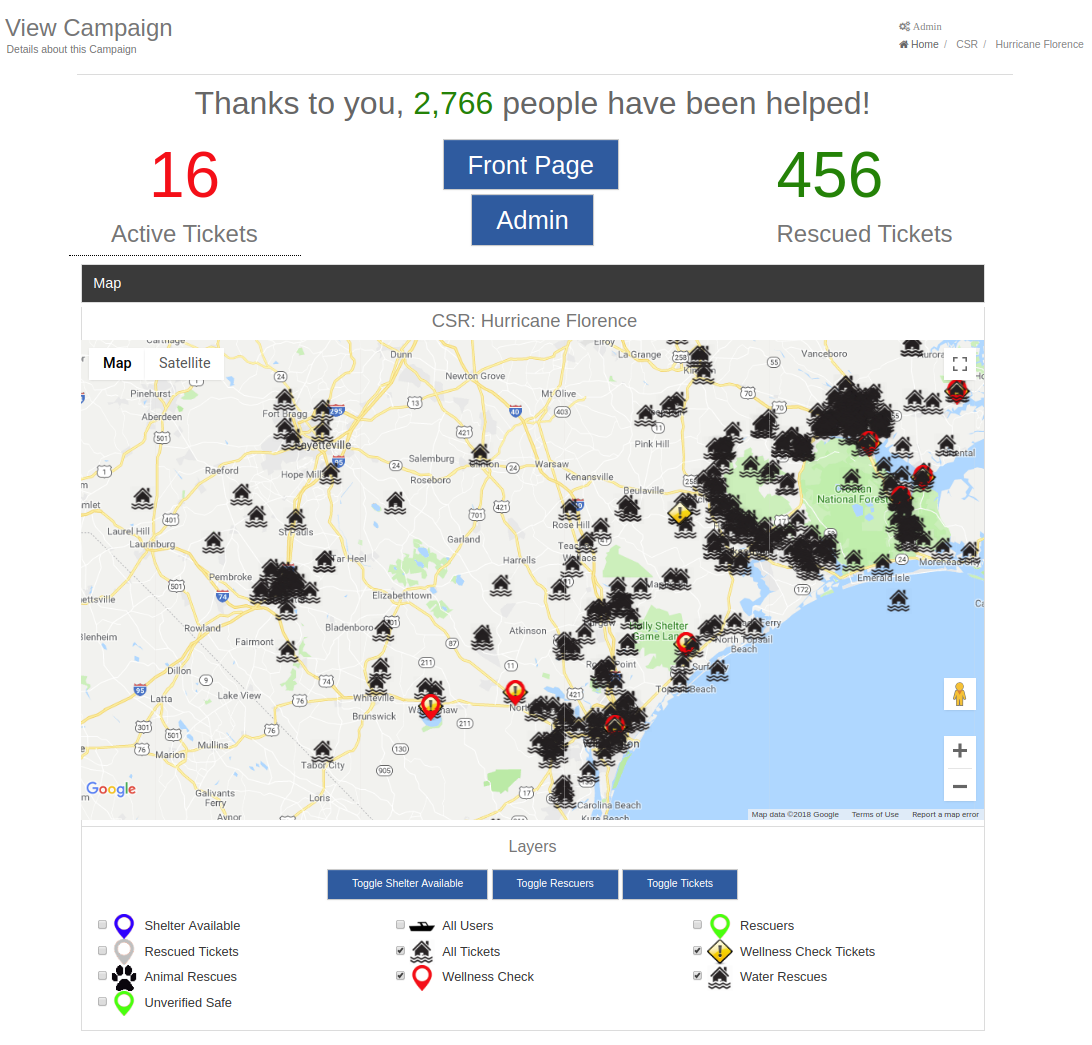
Task: Click house marker near Atkinson
Action: pos(482,637)
